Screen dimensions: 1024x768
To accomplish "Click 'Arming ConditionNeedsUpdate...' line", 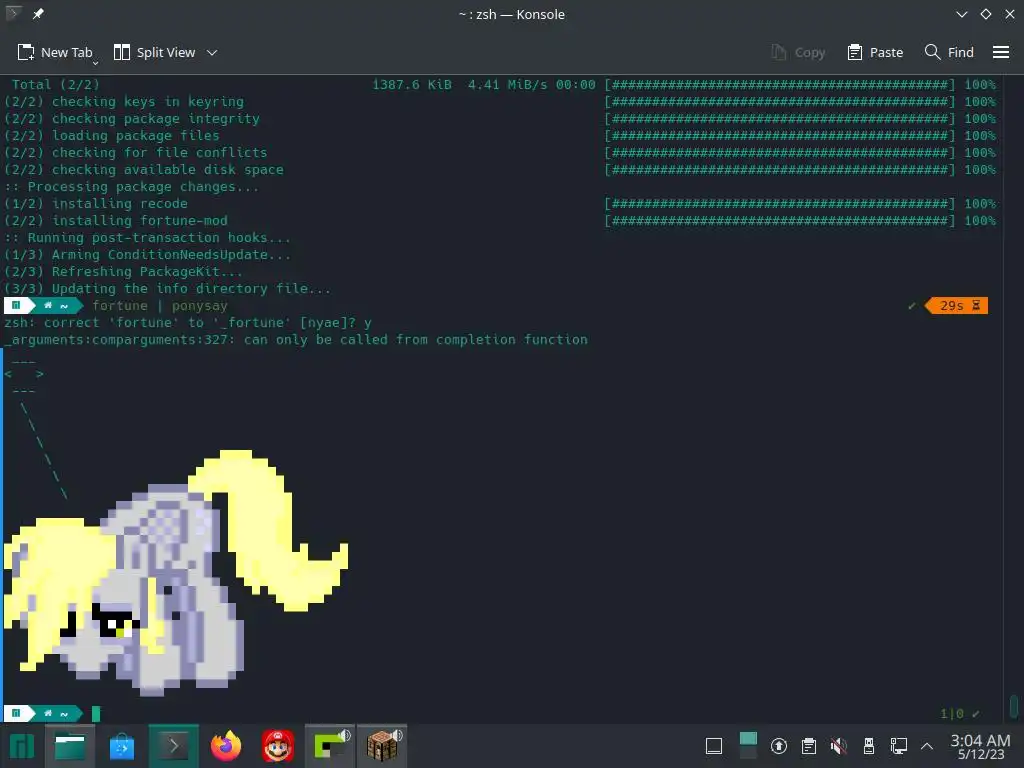I will (x=148, y=255).
